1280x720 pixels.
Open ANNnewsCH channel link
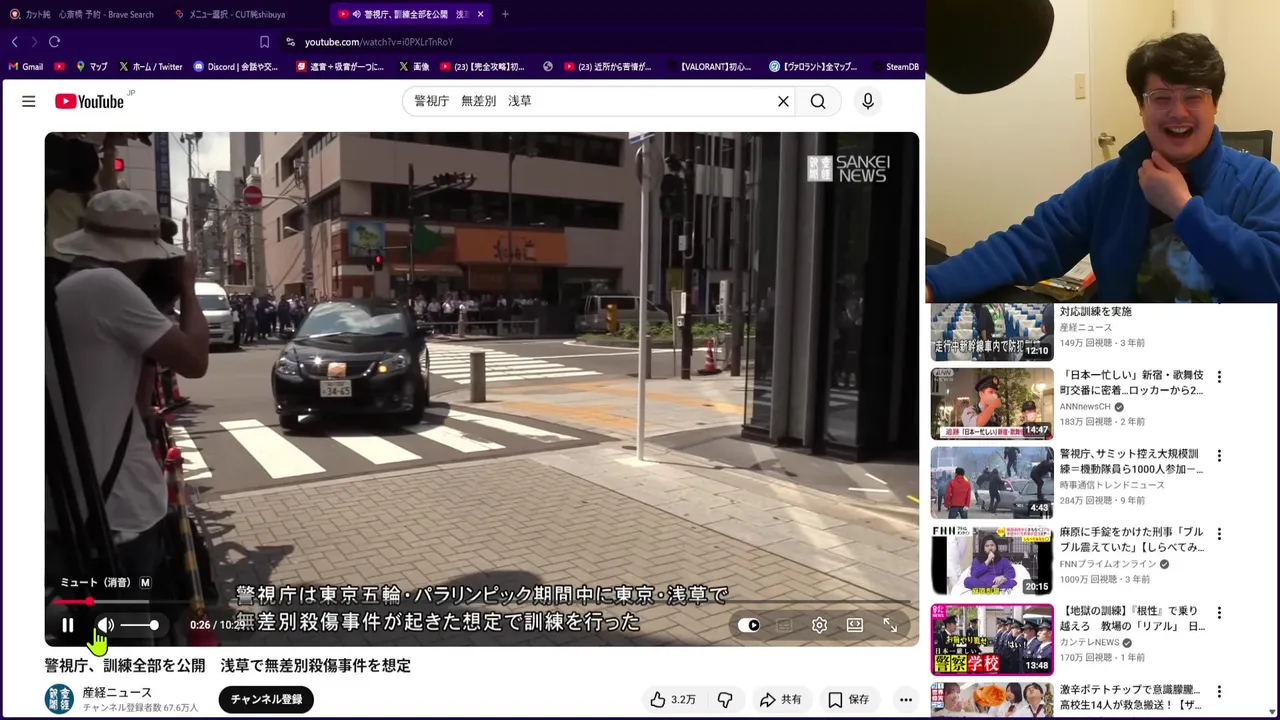tap(1085, 407)
